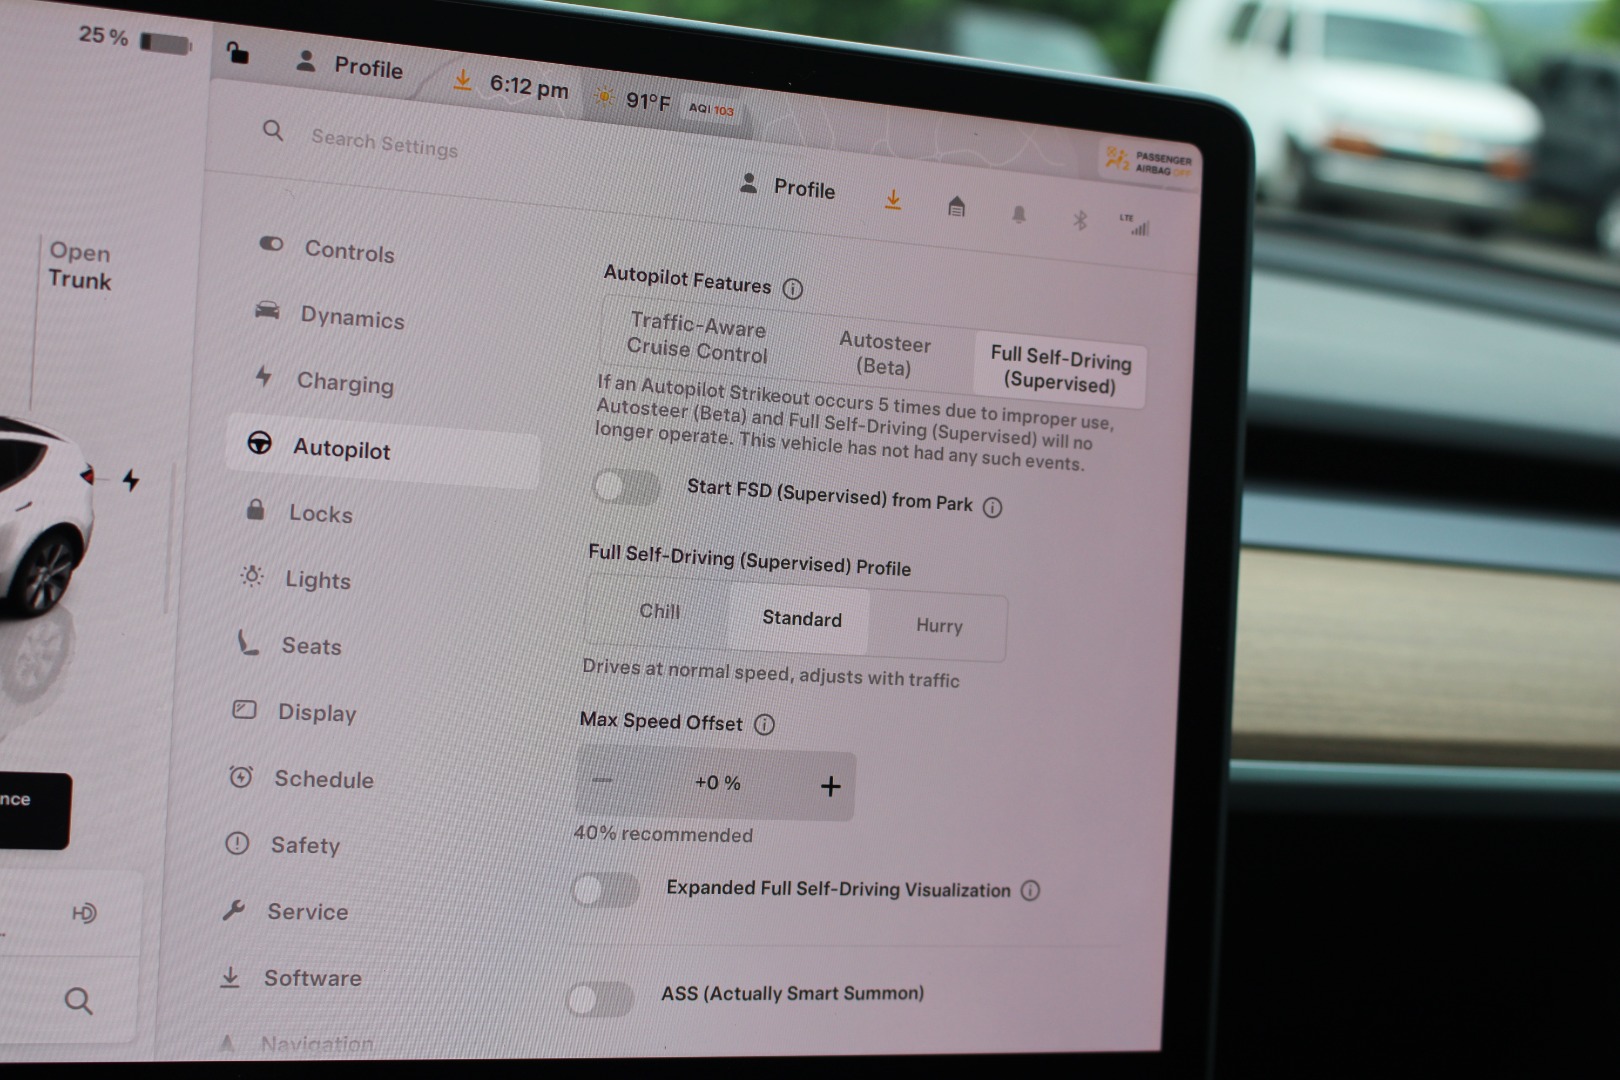Image resolution: width=1620 pixels, height=1080 pixels.
Task: Select the Chill driving profile
Action: coord(659,612)
